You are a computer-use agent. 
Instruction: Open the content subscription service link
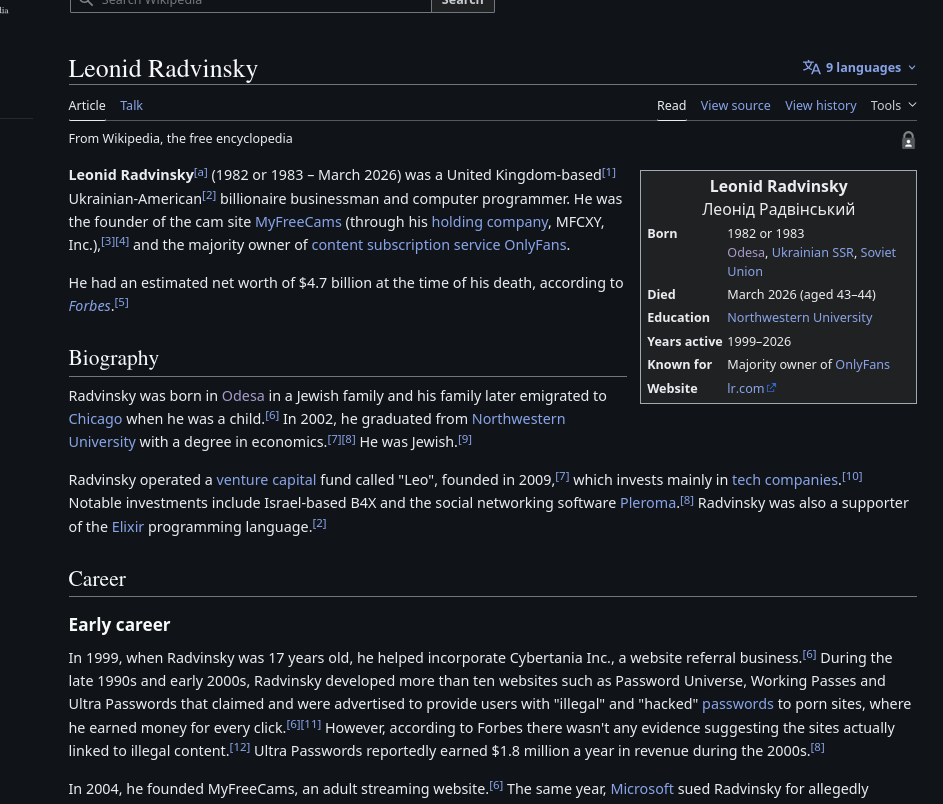[405, 245]
